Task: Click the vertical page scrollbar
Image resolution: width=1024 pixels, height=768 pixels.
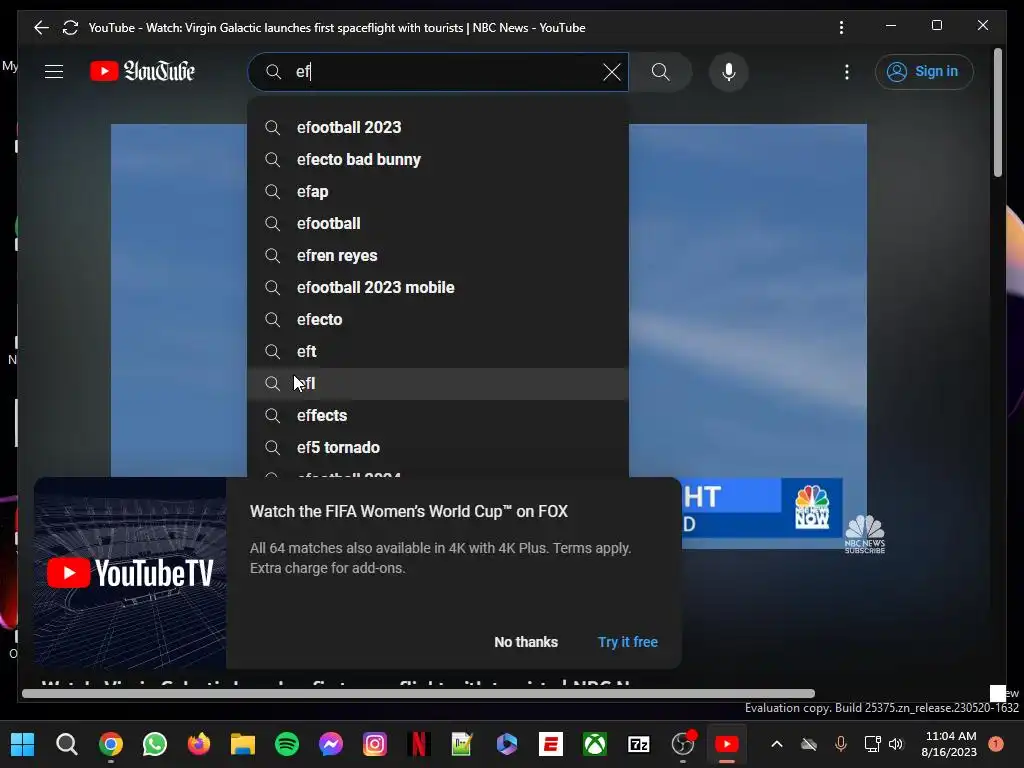Action: coord(997,112)
